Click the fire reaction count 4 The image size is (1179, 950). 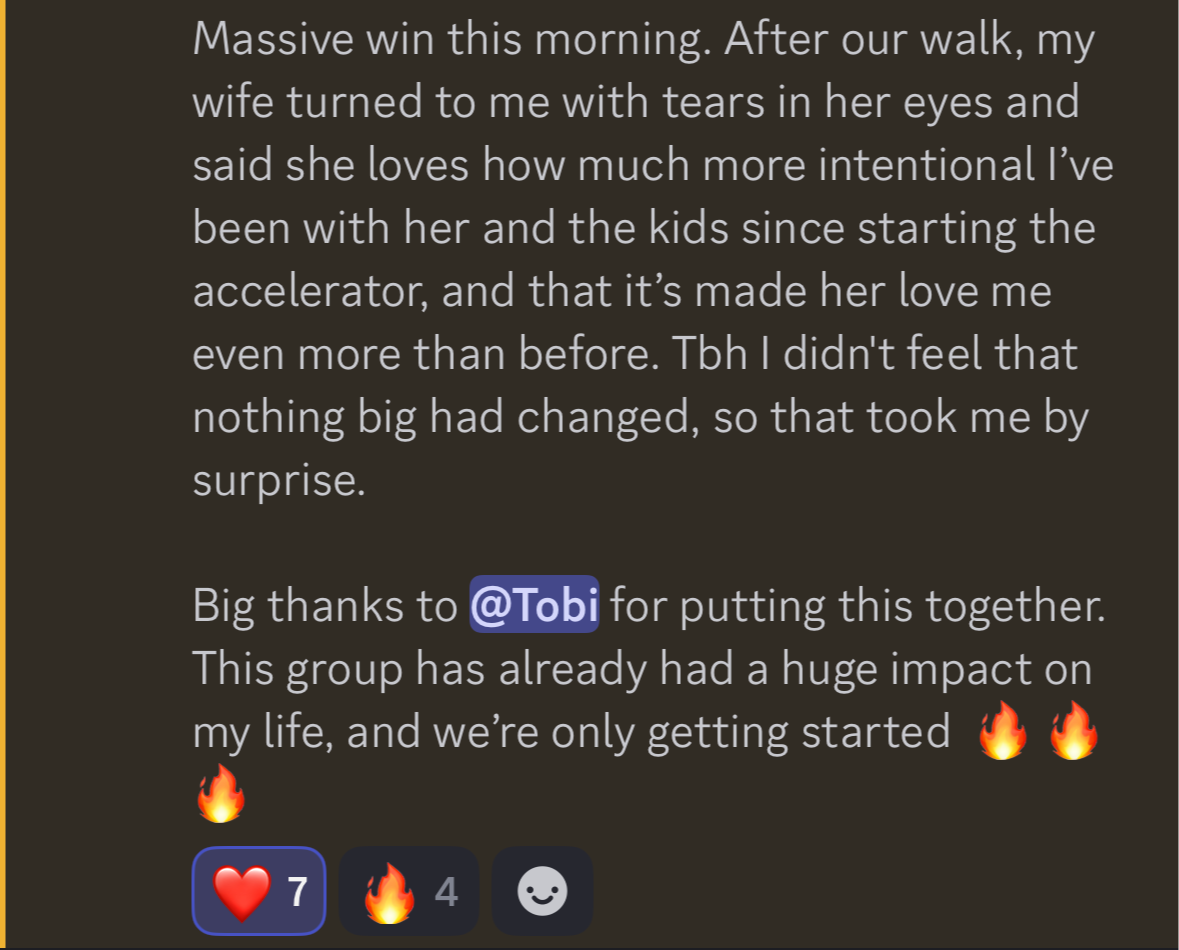(446, 892)
